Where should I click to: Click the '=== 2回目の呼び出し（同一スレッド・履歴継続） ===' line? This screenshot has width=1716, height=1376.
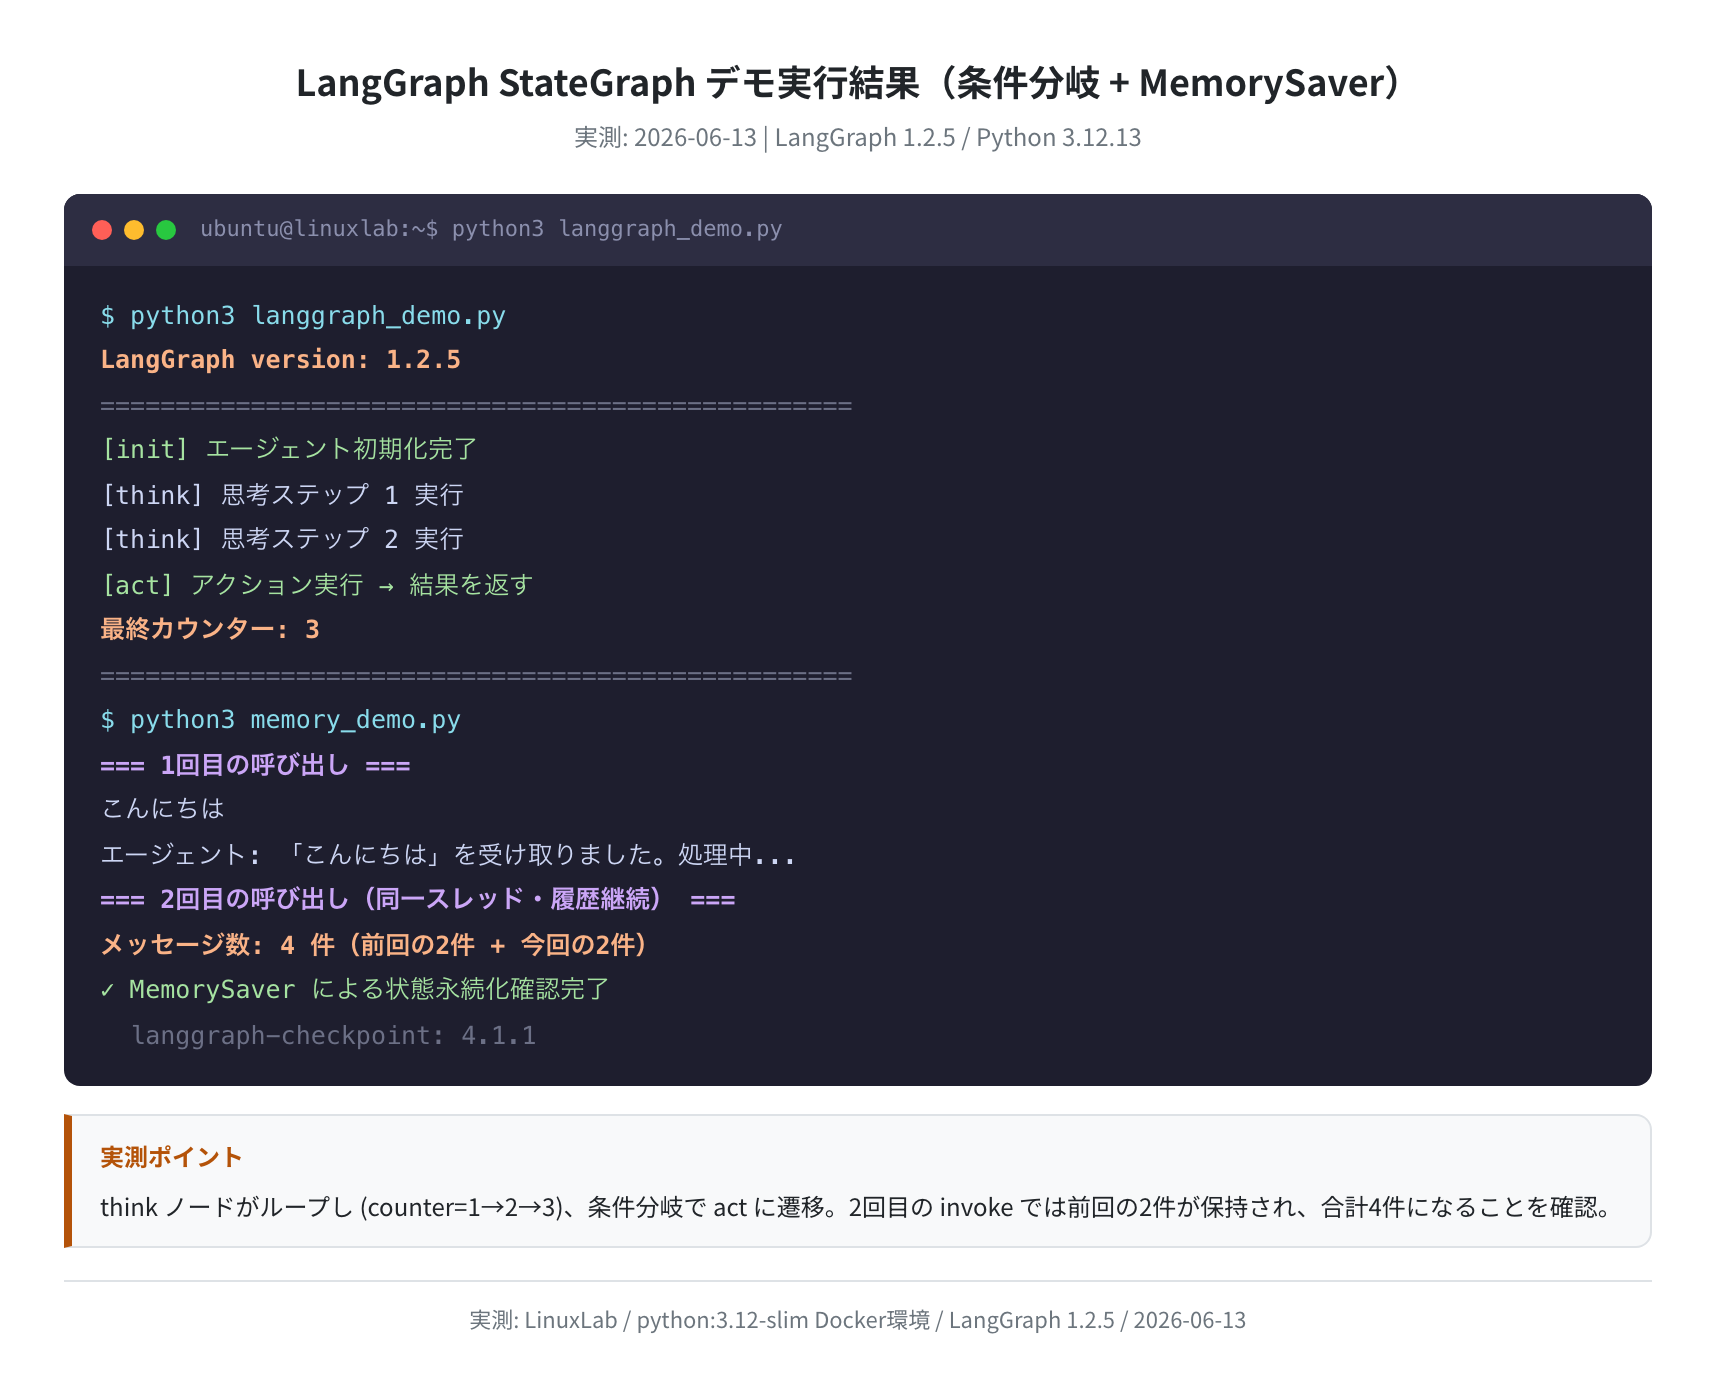(418, 899)
